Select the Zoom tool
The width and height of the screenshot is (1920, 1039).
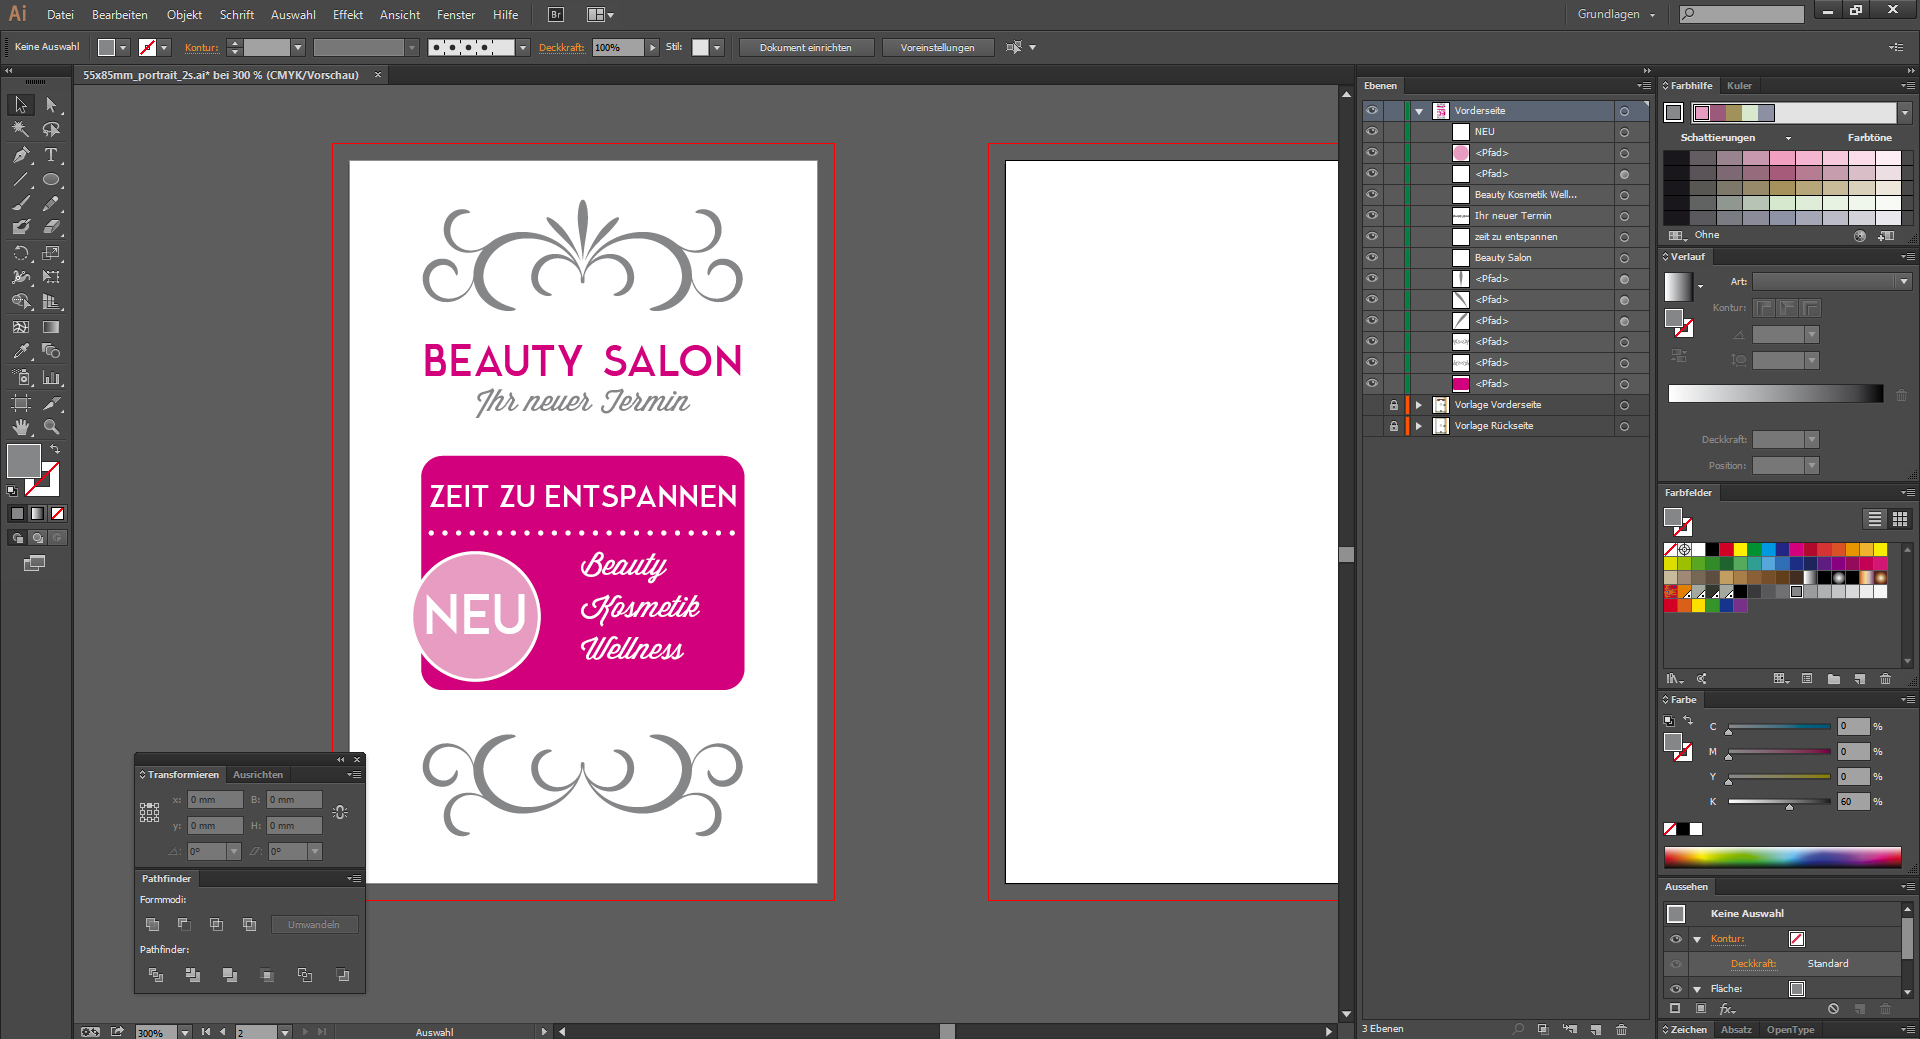tap(51, 427)
